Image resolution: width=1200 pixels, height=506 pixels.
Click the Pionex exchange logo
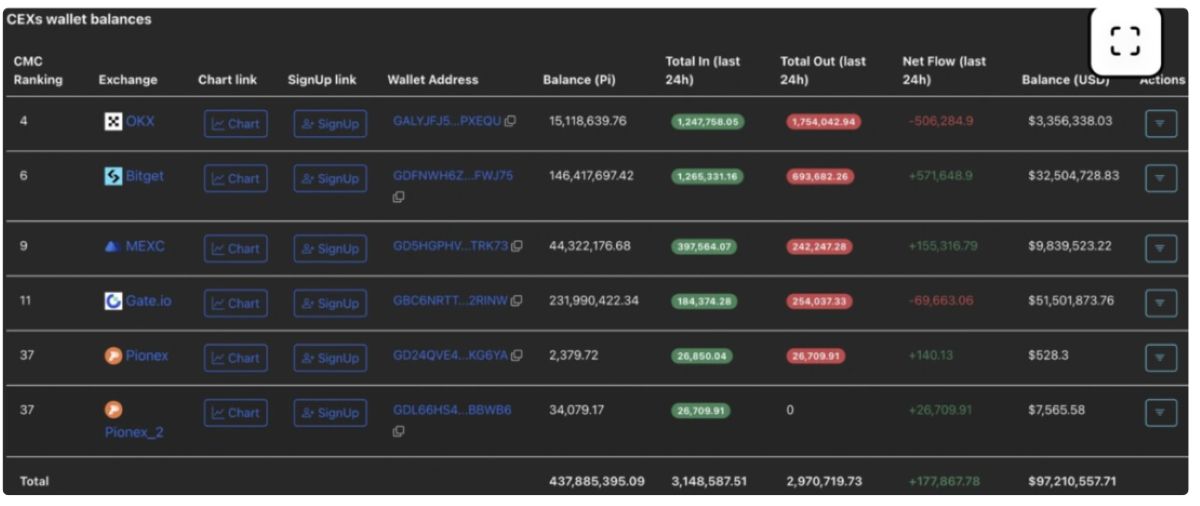click(x=113, y=355)
